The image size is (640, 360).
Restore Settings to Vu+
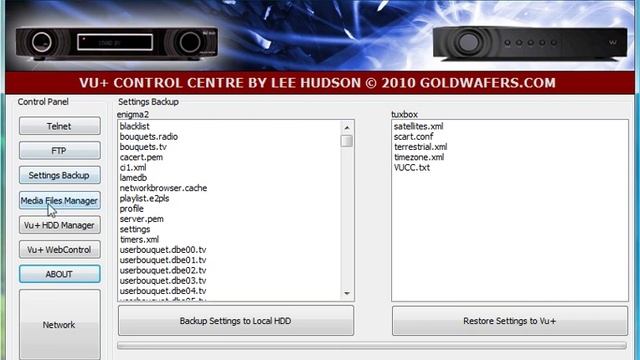pyautogui.click(x=510, y=321)
